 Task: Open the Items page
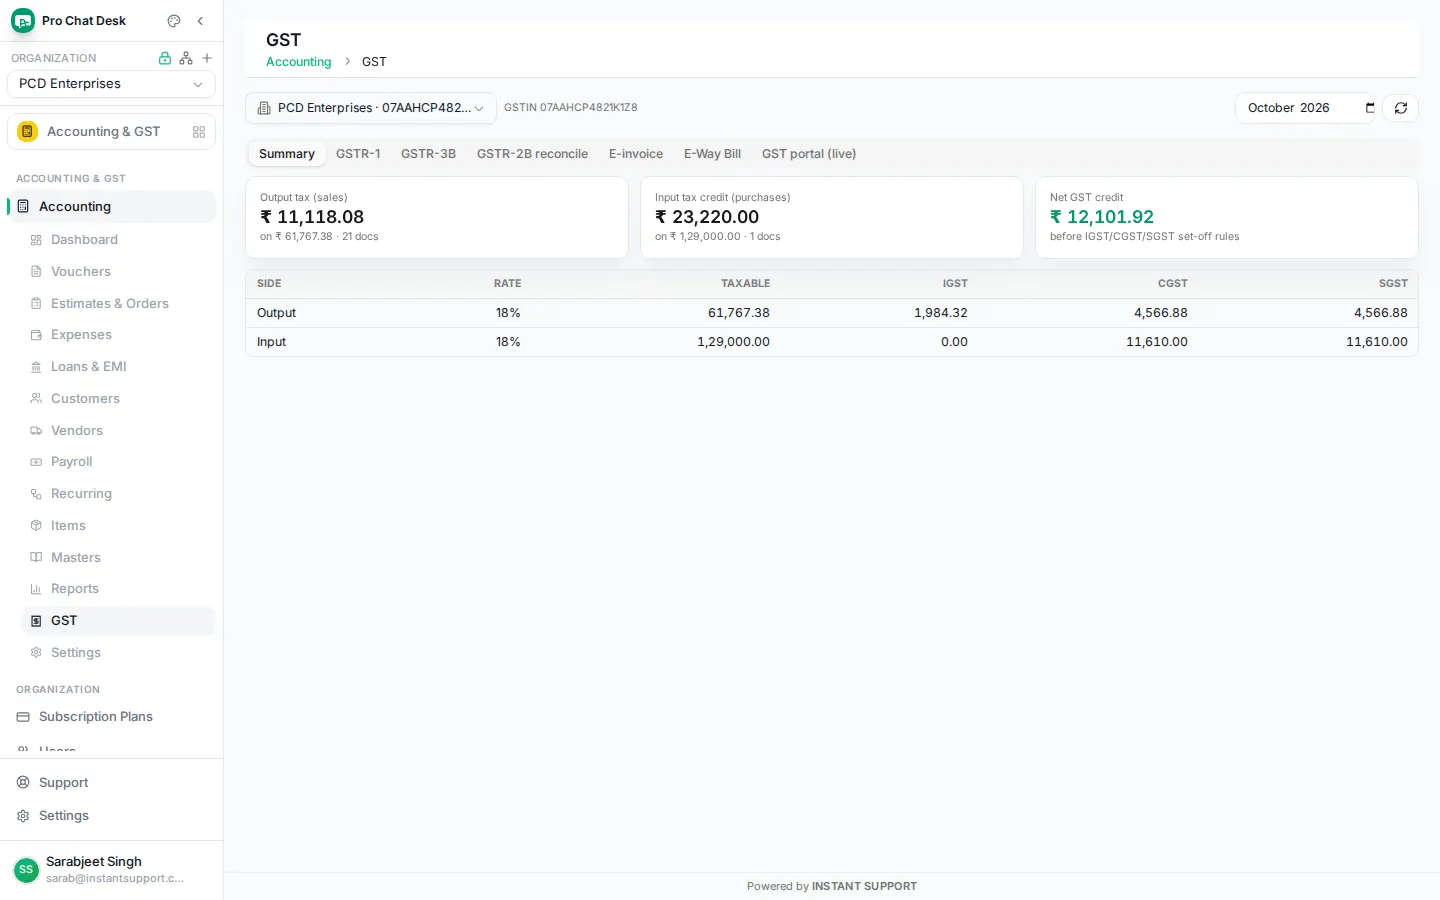pyautogui.click(x=118, y=526)
